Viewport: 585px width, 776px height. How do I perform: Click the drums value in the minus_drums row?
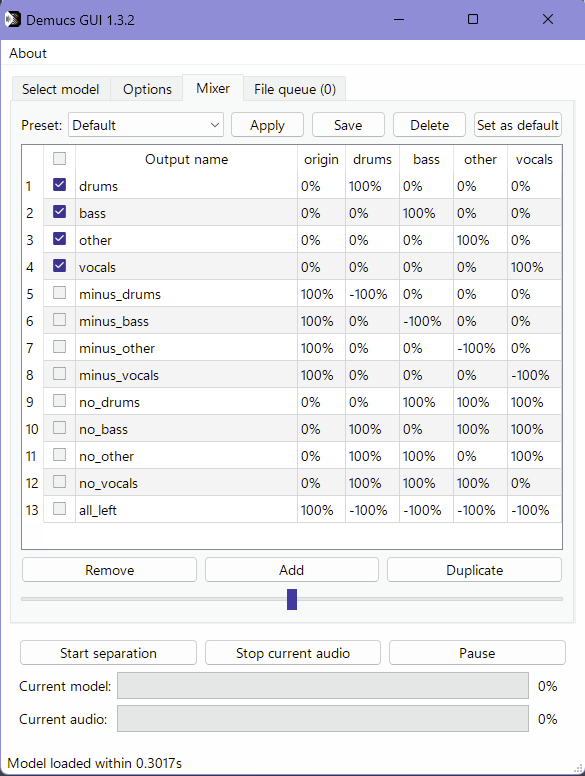click(x=372, y=294)
